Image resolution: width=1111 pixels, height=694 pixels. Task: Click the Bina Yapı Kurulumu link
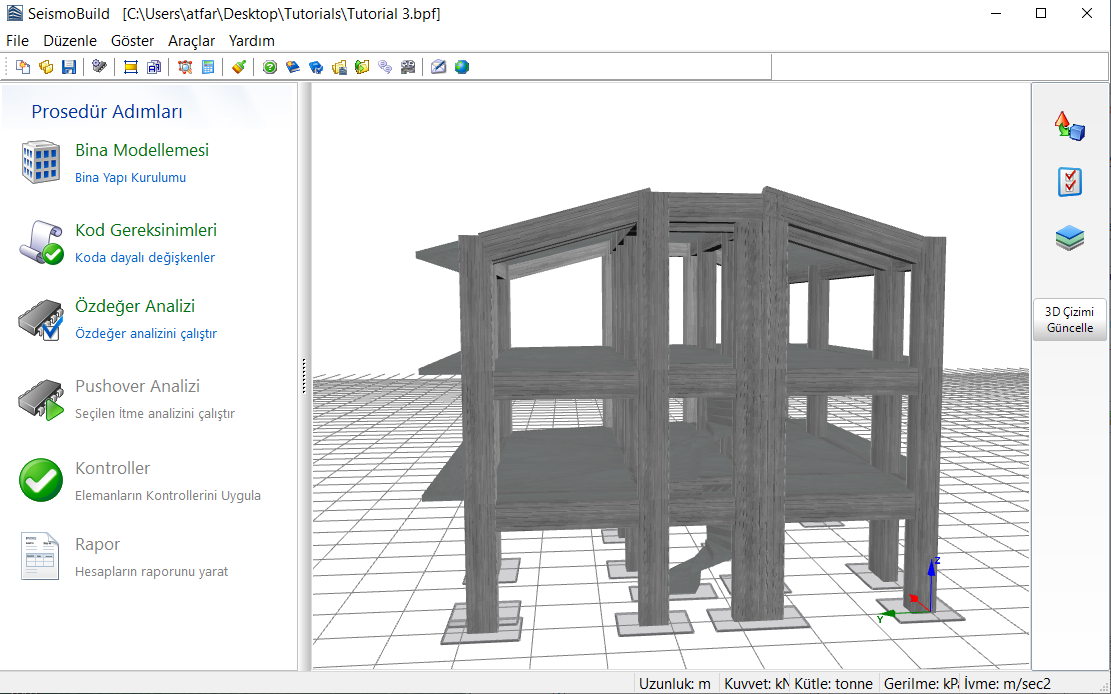pos(130,177)
